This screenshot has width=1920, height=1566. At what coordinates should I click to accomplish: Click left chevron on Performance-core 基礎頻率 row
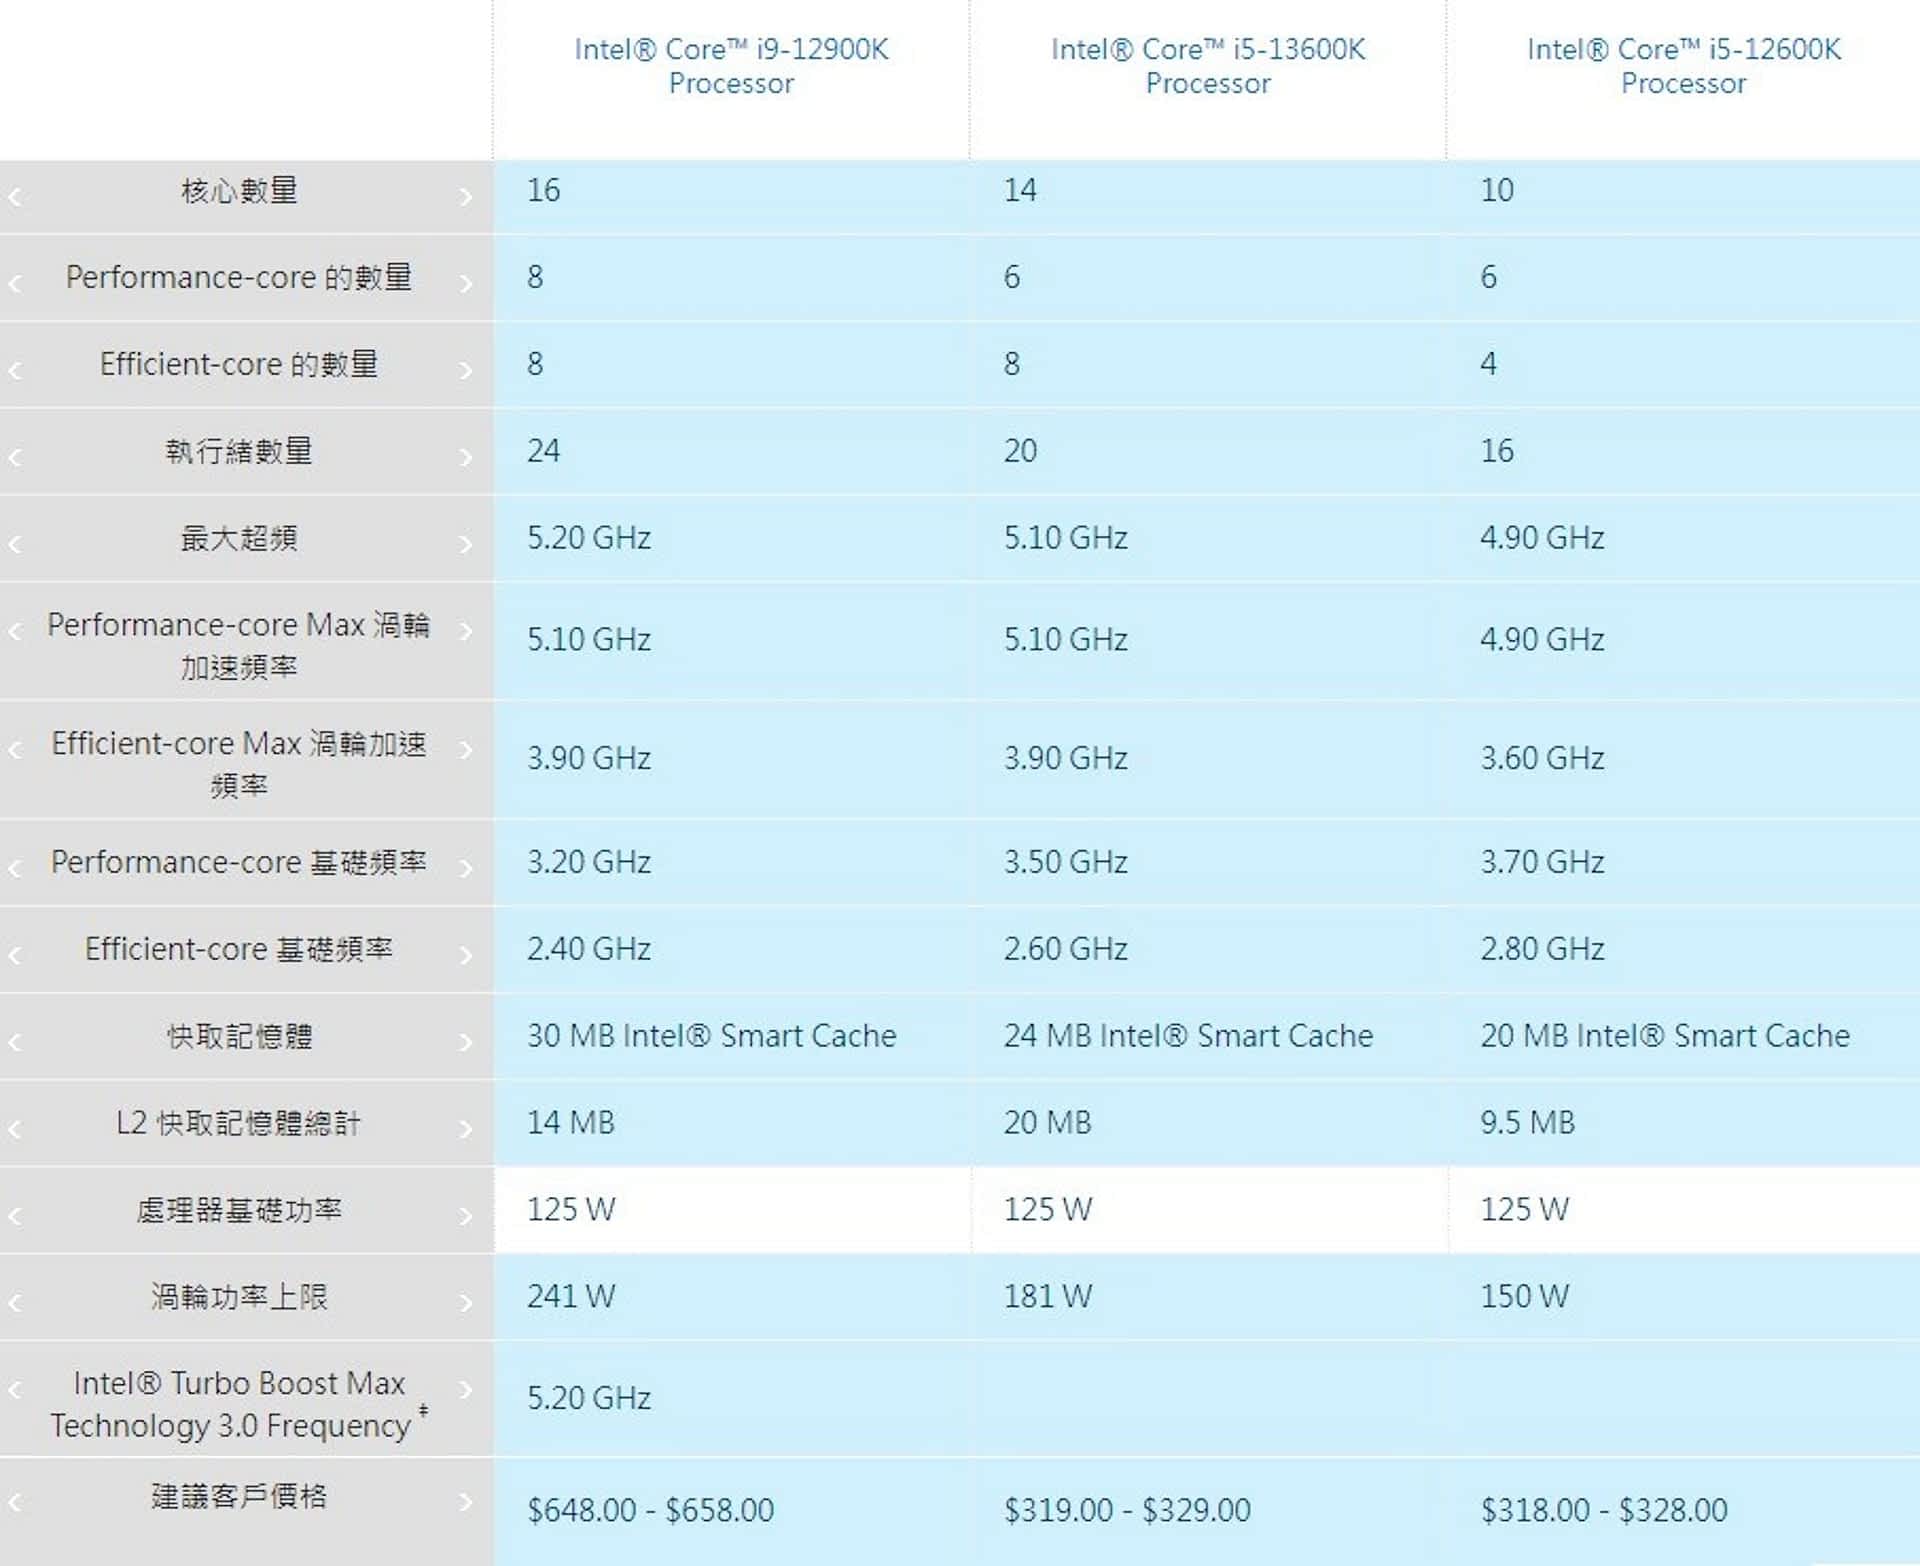tap(15, 868)
